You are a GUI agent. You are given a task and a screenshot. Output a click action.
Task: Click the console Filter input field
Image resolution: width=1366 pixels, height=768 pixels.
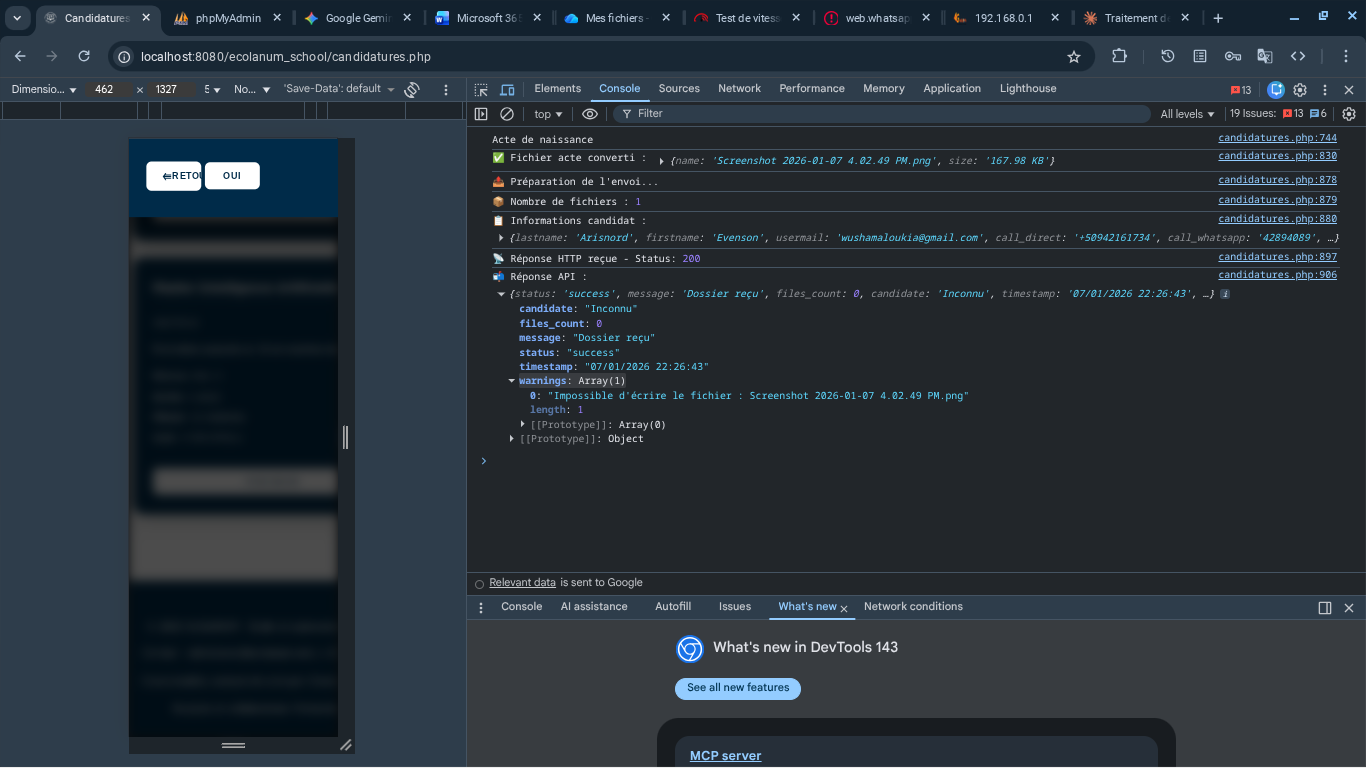[x=880, y=114]
